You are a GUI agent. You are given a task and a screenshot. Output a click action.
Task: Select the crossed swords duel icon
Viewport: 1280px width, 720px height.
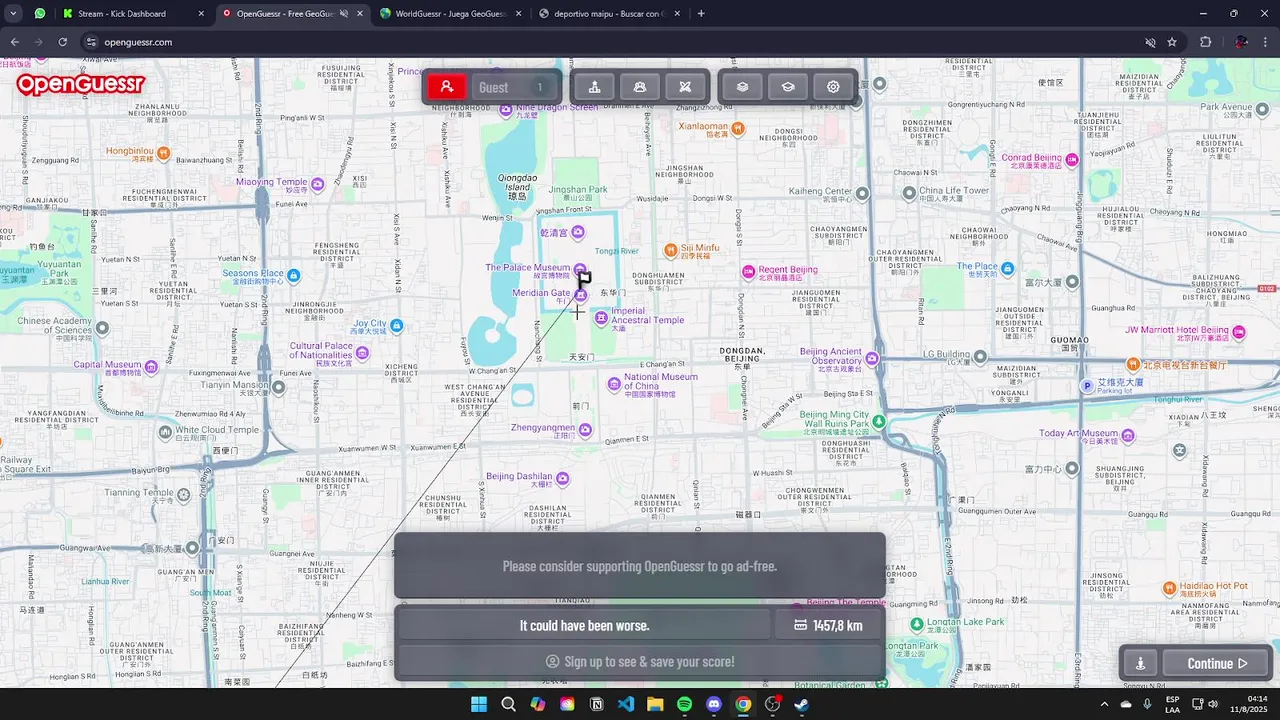click(685, 87)
